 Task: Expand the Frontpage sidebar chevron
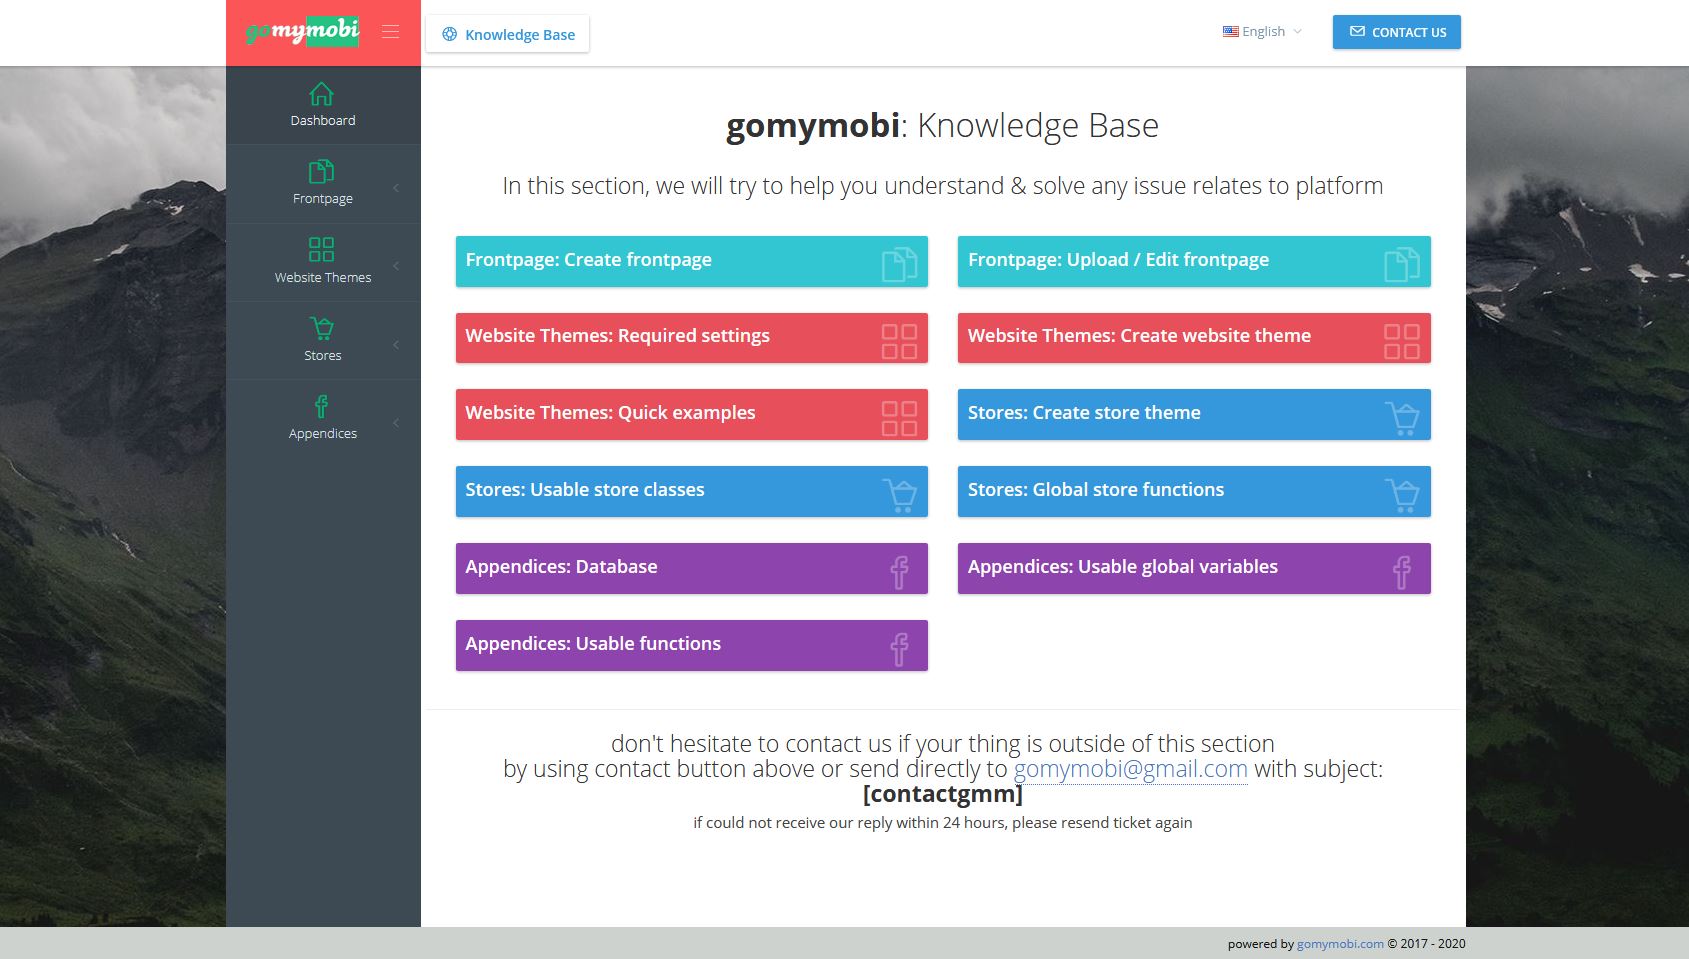click(396, 188)
